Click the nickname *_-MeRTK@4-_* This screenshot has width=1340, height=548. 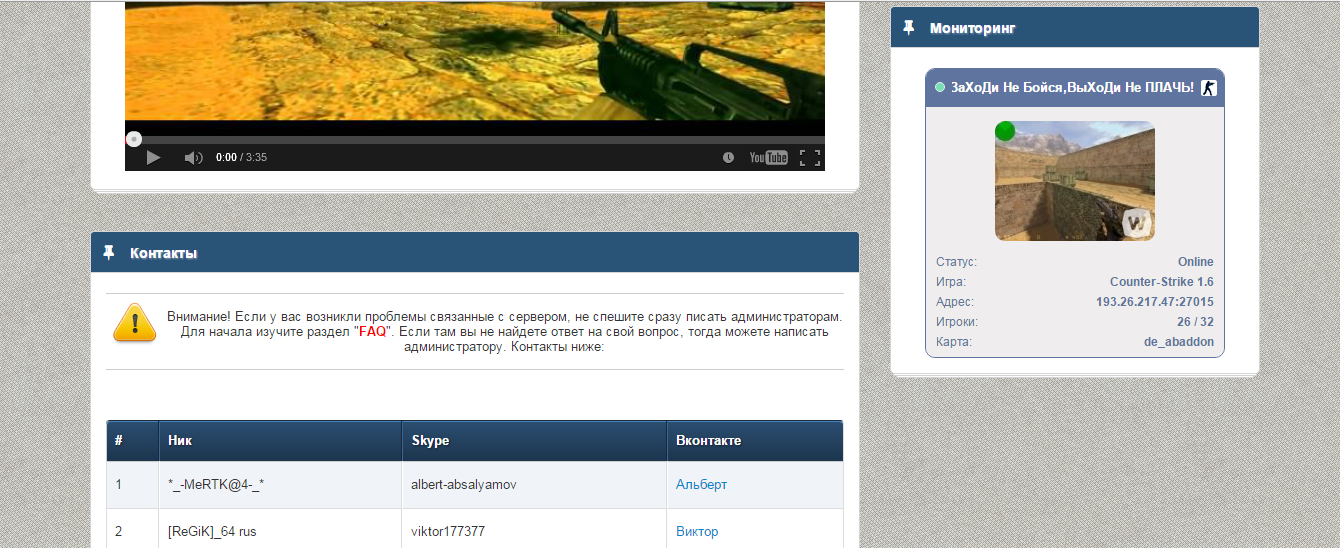click(x=216, y=485)
